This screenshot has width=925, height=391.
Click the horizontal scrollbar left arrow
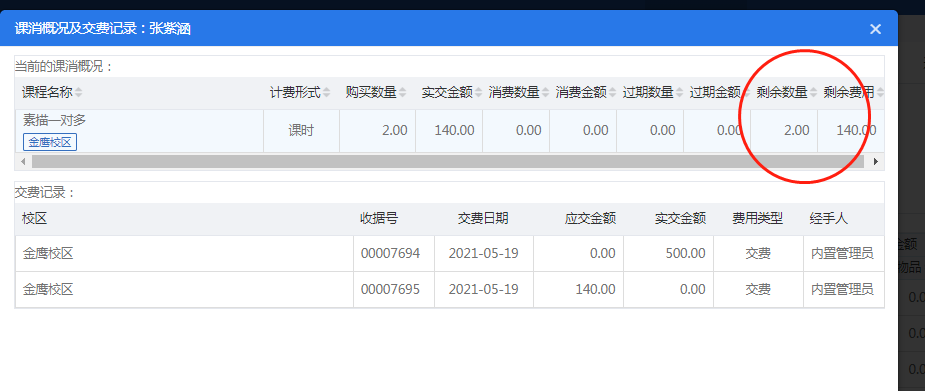[22, 161]
